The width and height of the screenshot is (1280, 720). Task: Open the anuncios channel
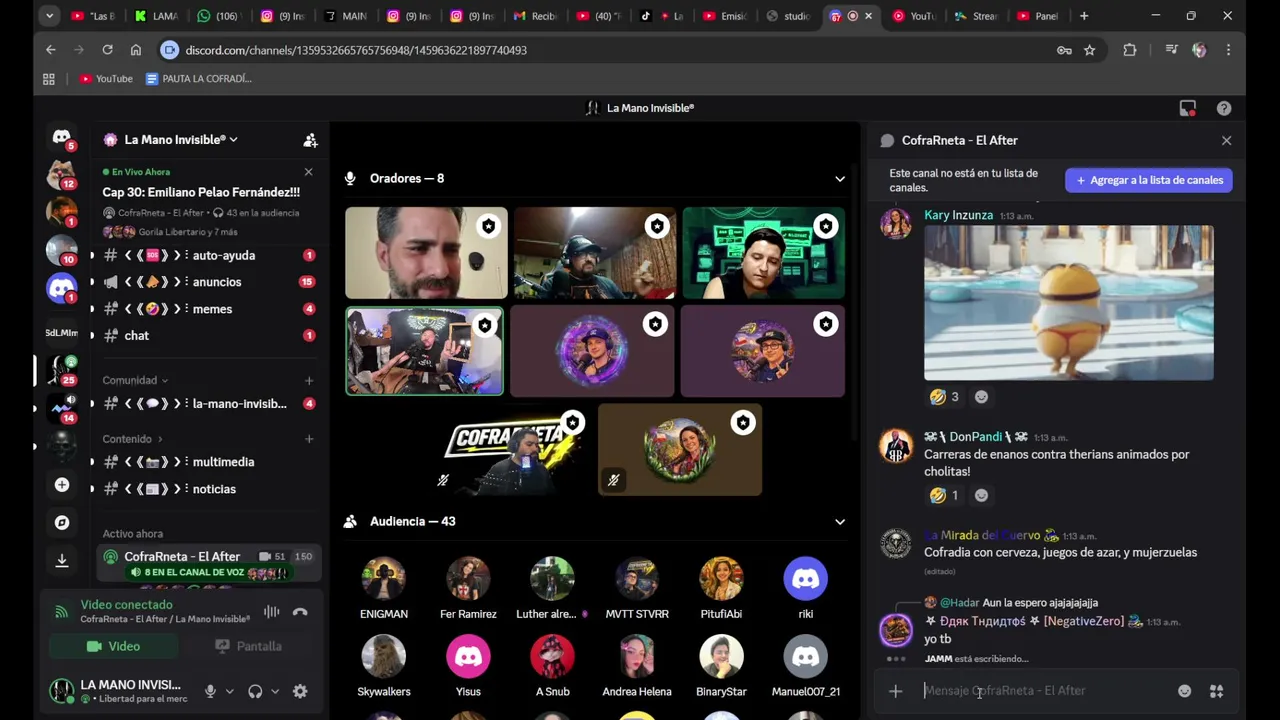[x=208, y=282]
